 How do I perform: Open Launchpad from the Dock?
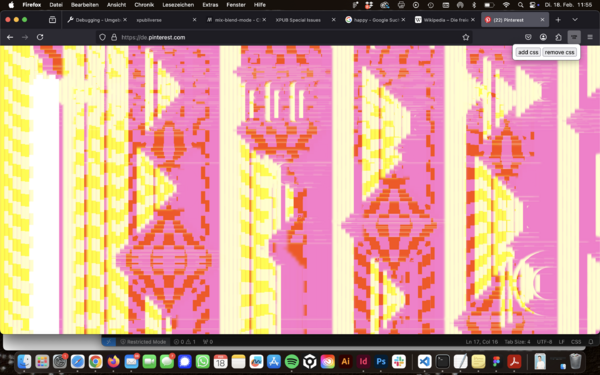tap(42, 361)
